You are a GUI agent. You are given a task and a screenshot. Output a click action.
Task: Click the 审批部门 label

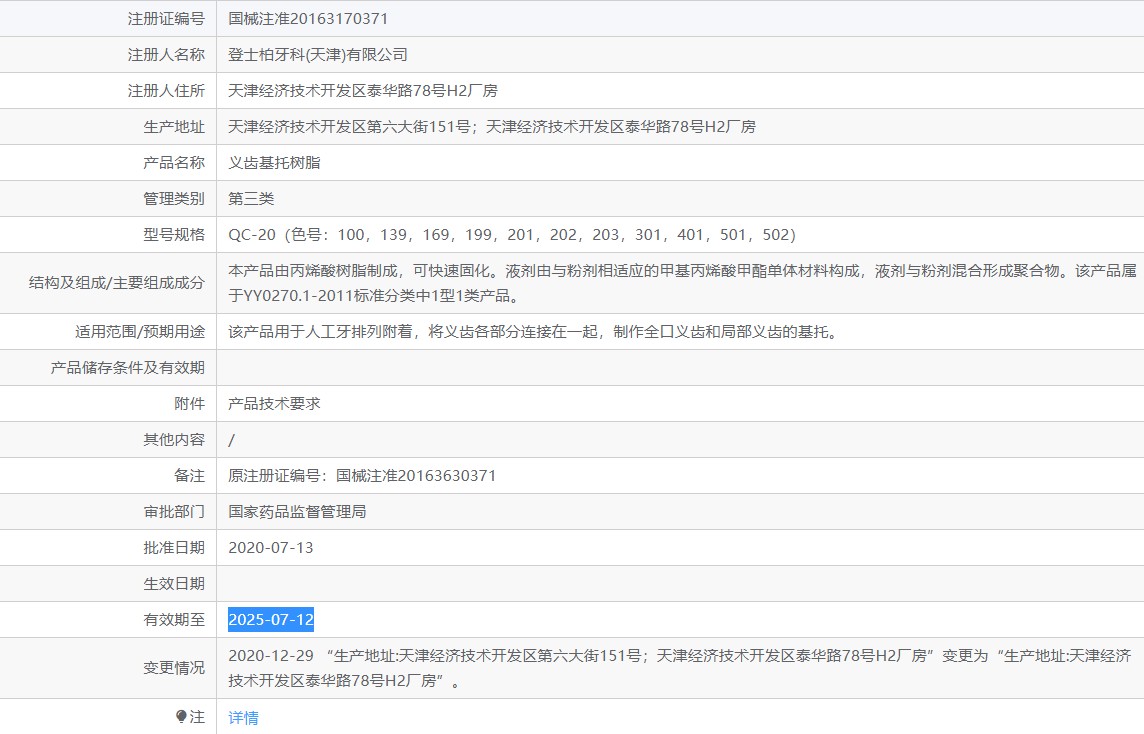174,511
